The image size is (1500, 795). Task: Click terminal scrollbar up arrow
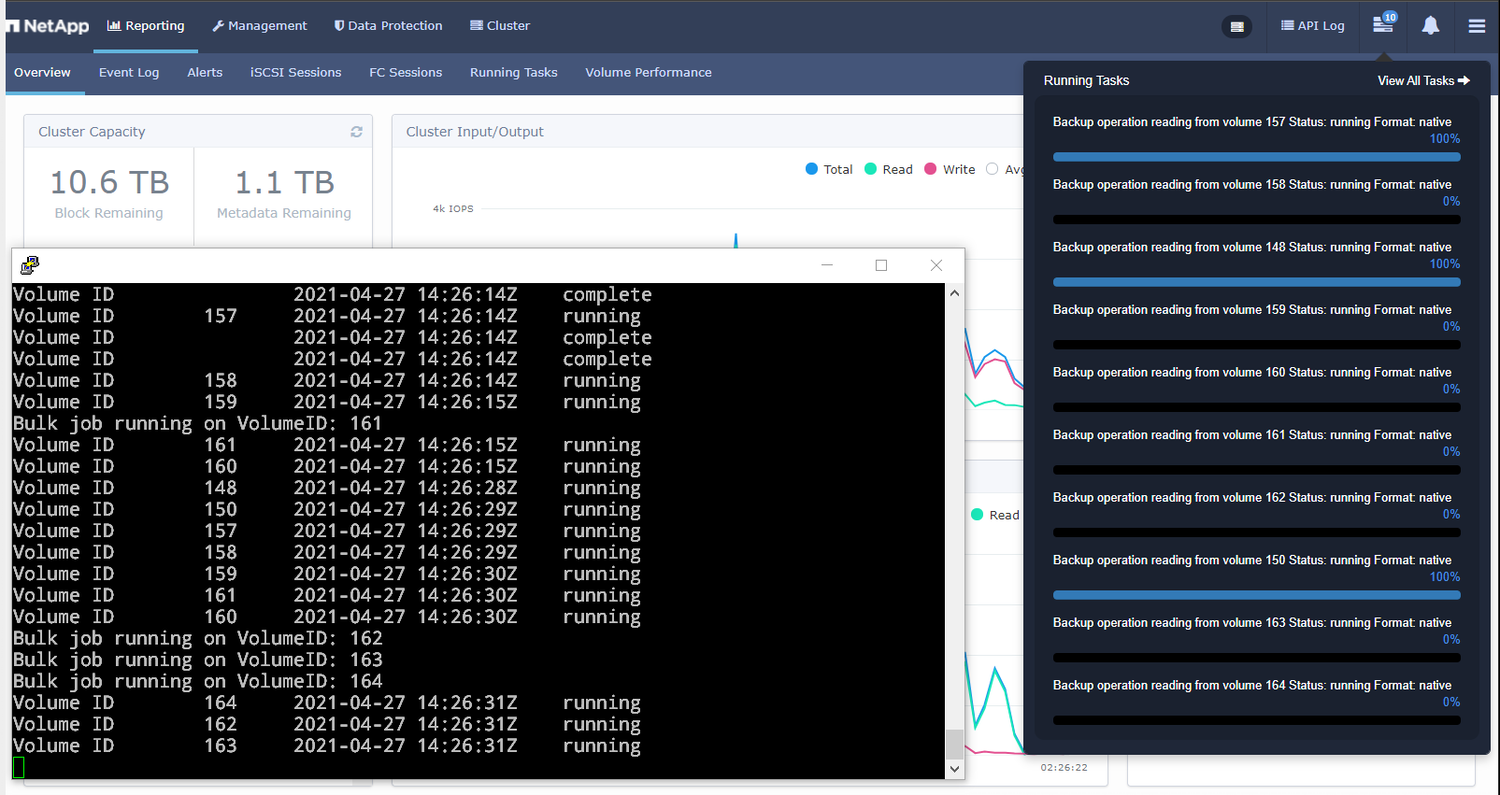(x=954, y=293)
